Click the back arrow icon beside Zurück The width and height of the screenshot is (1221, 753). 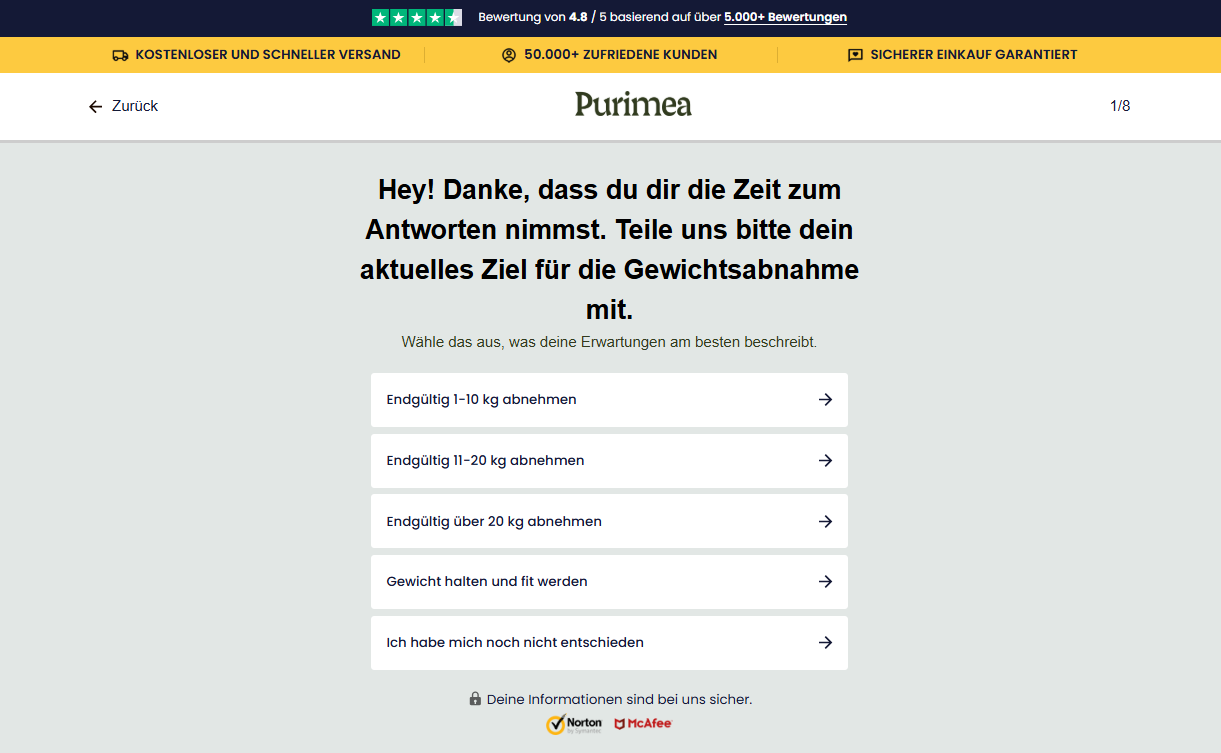(95, 107)
